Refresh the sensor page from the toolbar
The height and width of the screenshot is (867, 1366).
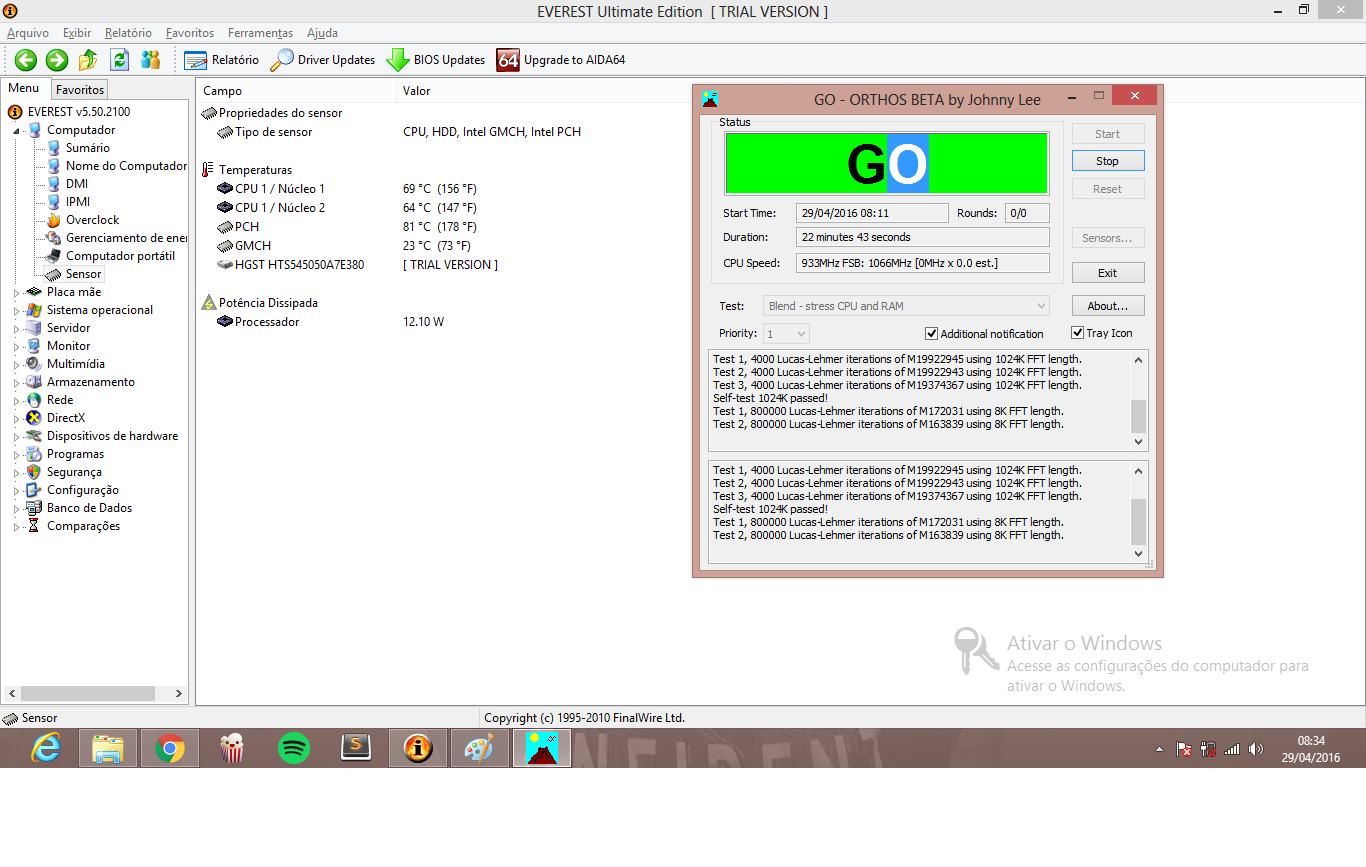click(x=119, y=60)
